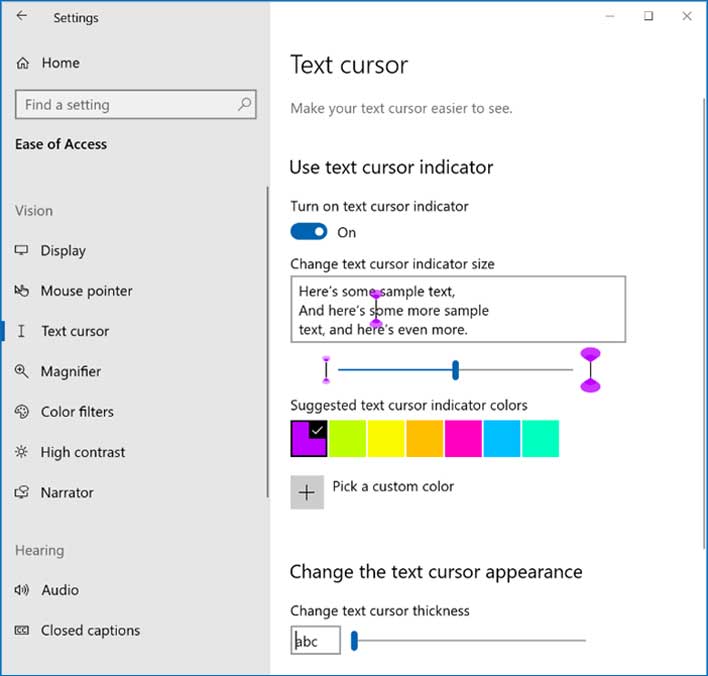Click the back arrow in Settings header
The height and width of the screenshot is (676, 708).
coord(21,16)
